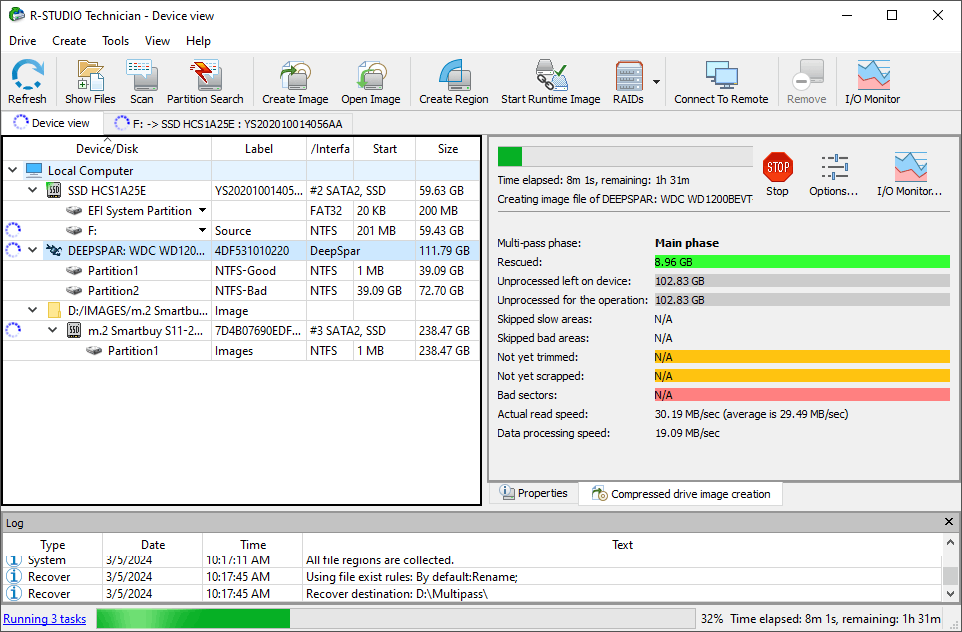Click the SSD HCS1A25E drive icon

pyautogui.click(x=54, y=190)
